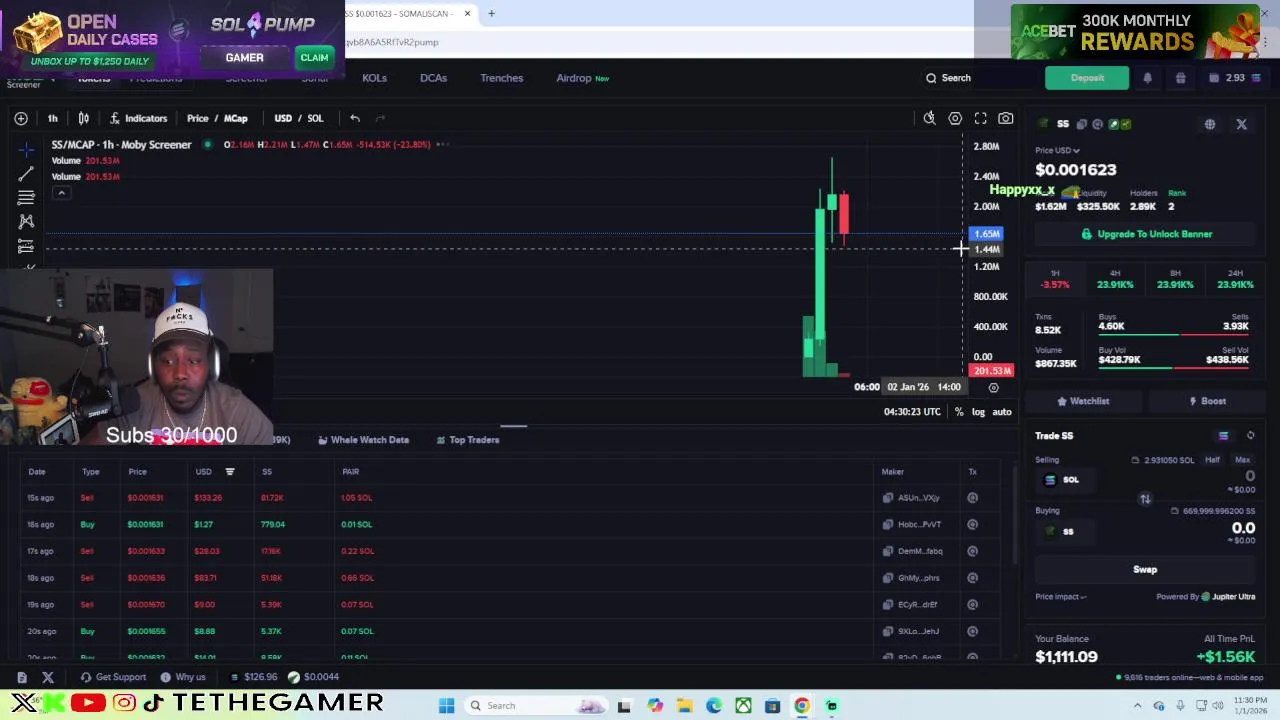Screen dimensions: 1280x720
Task: Open transaction link for GhMy...phrs row
Action: [972, 578]
